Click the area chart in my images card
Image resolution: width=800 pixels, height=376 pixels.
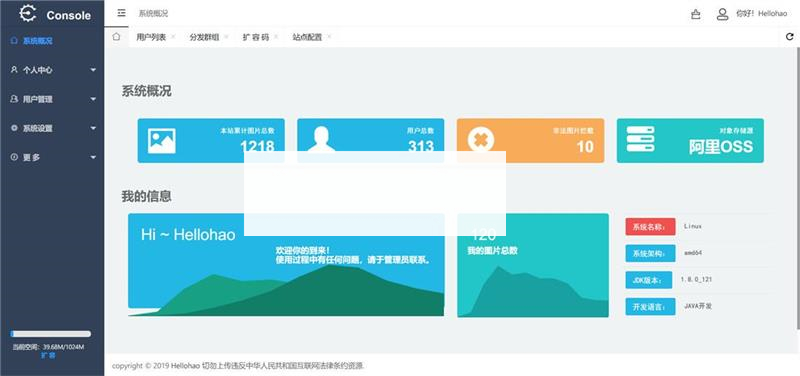pos(533,292)
